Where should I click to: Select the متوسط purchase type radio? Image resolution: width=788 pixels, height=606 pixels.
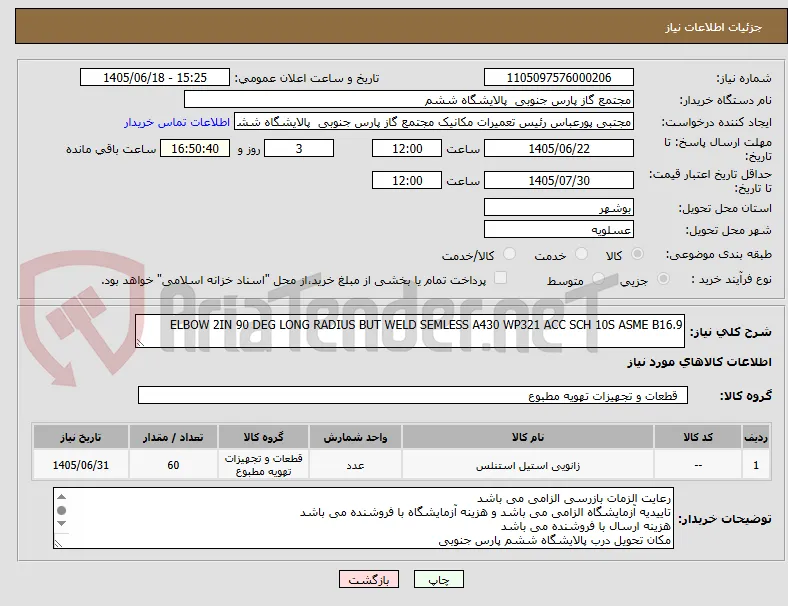click(598, 278)
